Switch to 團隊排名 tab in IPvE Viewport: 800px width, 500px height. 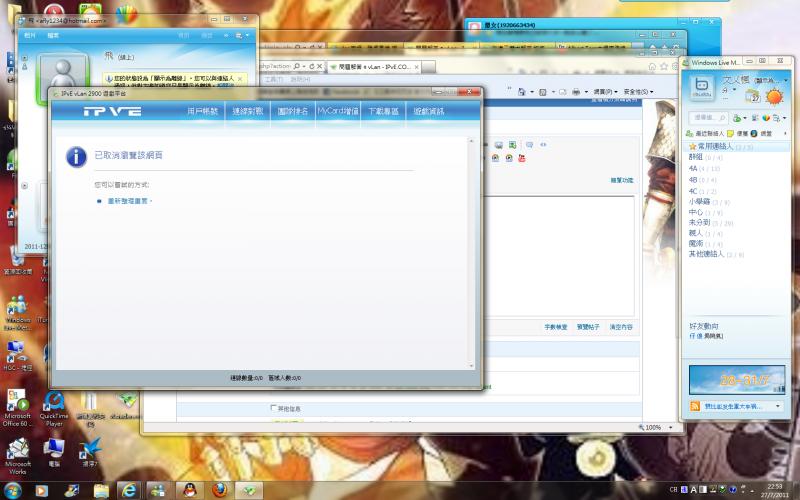(x=293, y=111)
